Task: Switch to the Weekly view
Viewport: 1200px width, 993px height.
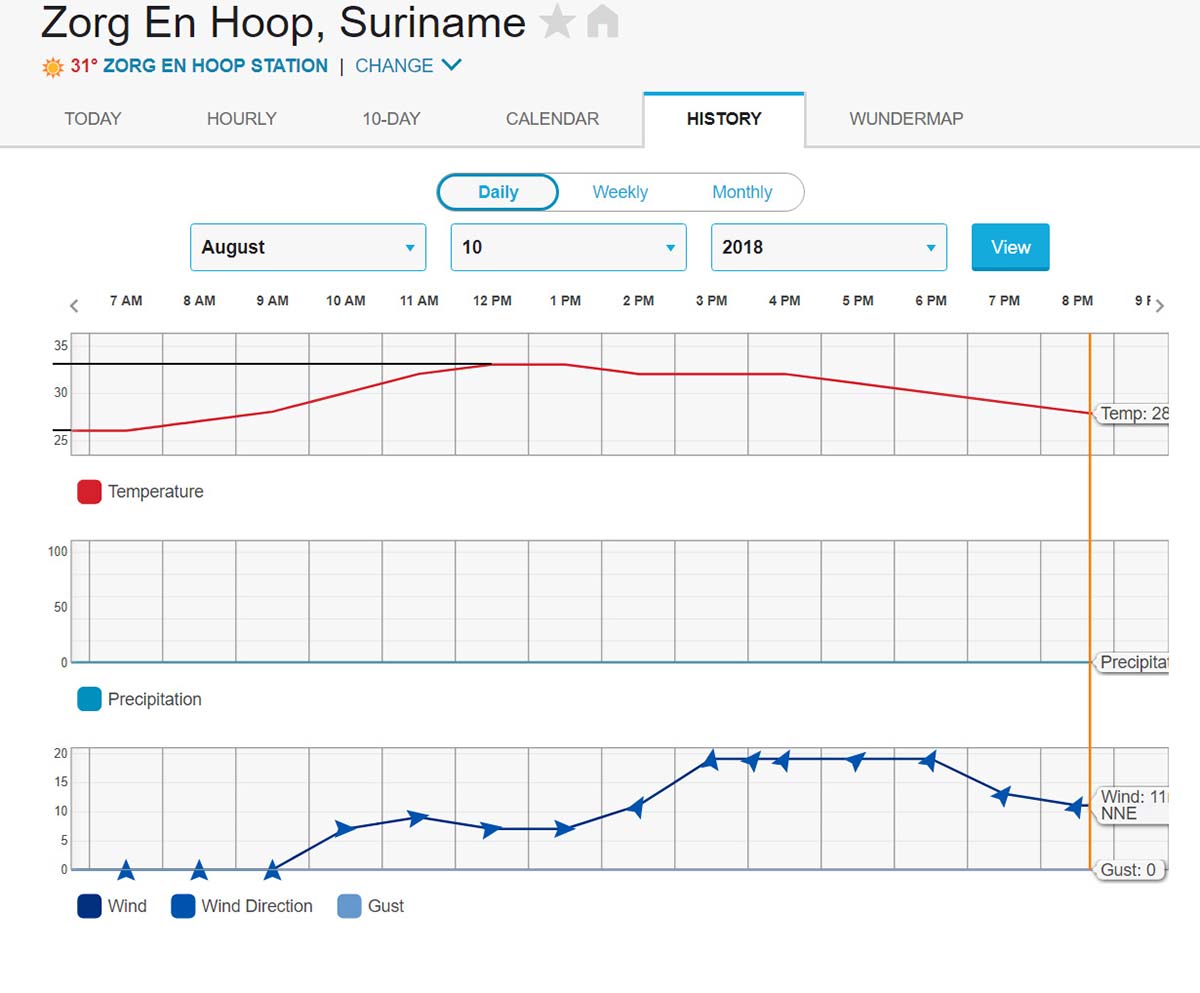Action: click(x=620, y=192)
